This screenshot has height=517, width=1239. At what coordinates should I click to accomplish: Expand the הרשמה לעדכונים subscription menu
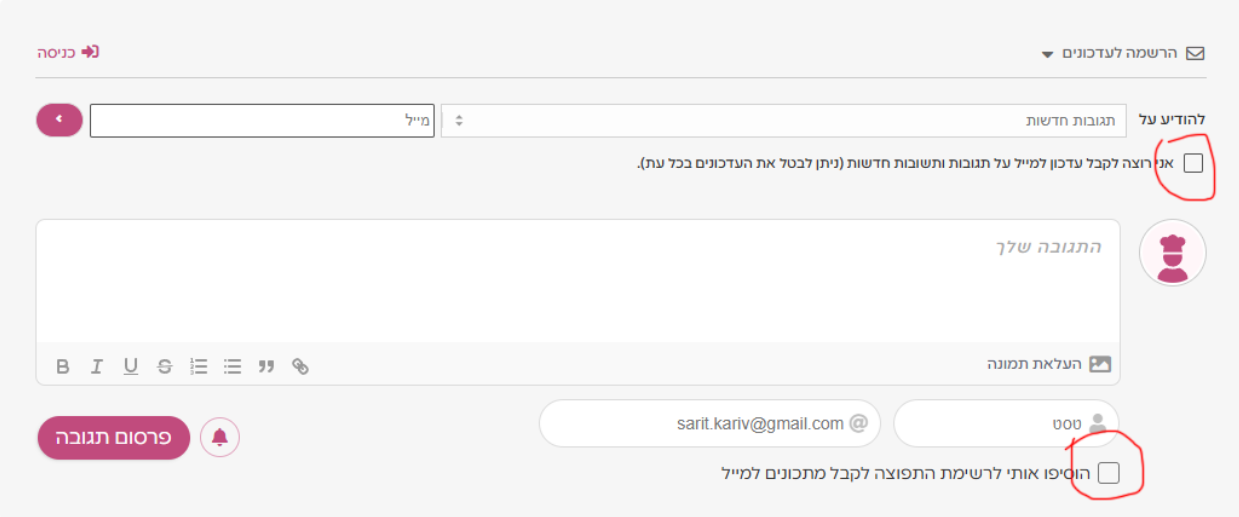(1123, 53)
